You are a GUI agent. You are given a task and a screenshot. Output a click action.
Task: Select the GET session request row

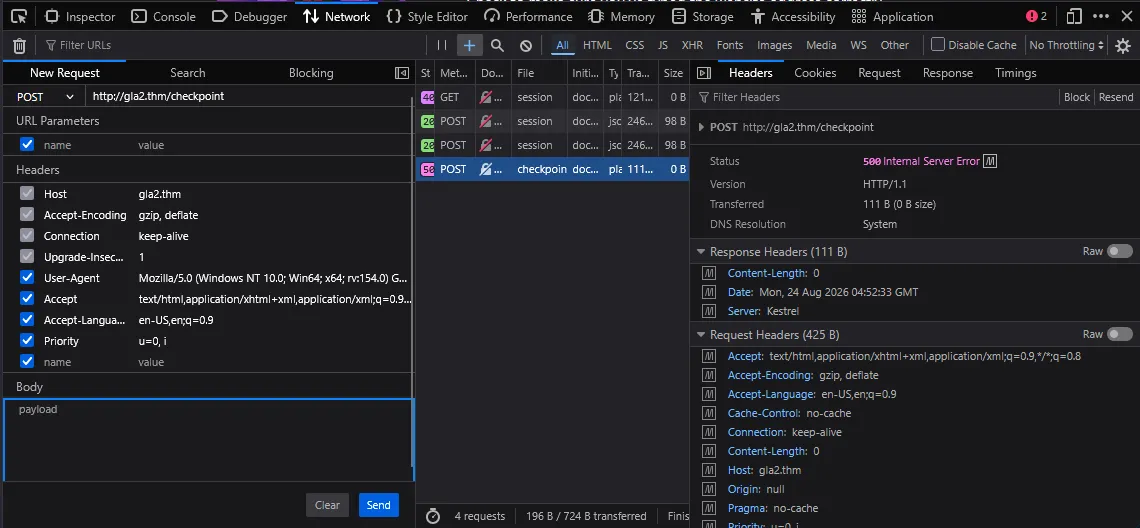click(x=553, y=97)
